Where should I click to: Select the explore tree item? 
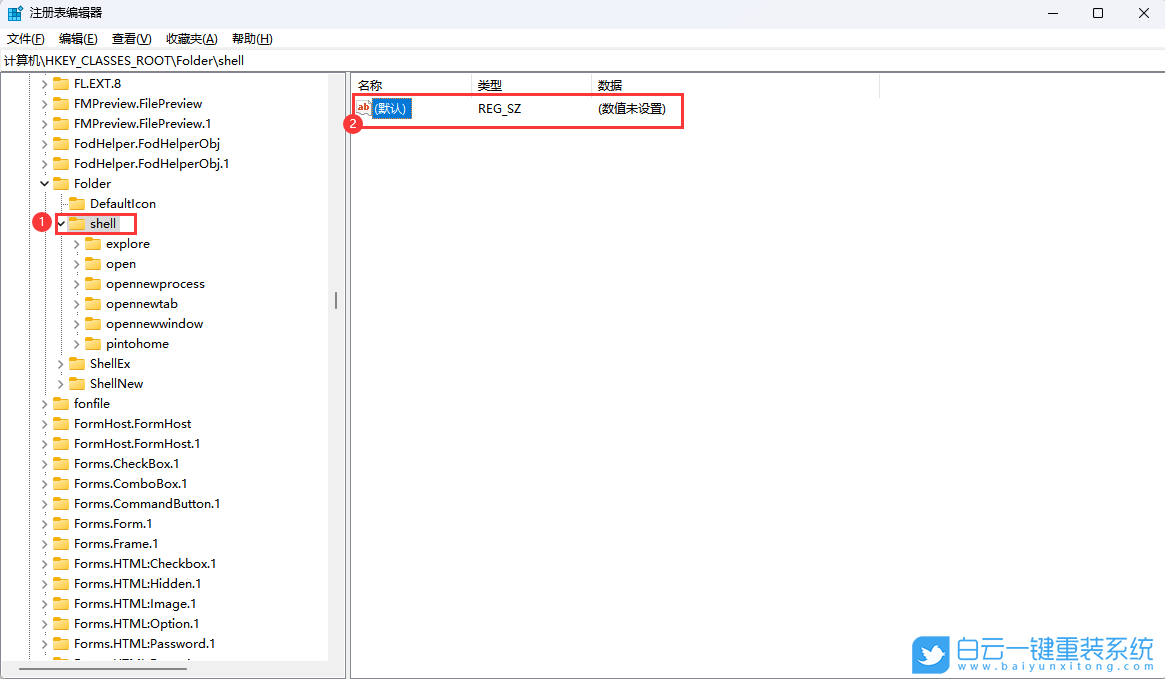click(x=126, y=243)
